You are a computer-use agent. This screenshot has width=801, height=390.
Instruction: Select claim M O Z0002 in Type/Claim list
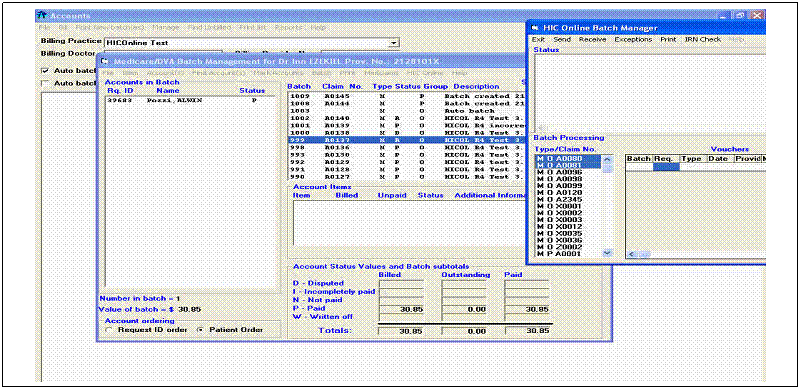point(569,246)
